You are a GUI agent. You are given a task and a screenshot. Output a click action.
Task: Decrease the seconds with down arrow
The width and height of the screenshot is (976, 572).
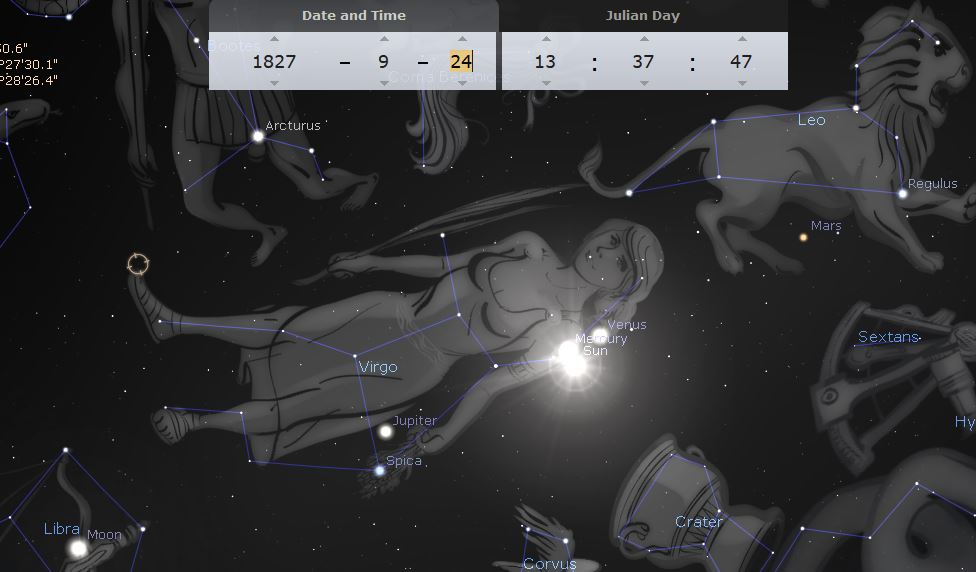pyautogui.click(x=742, y=83)
